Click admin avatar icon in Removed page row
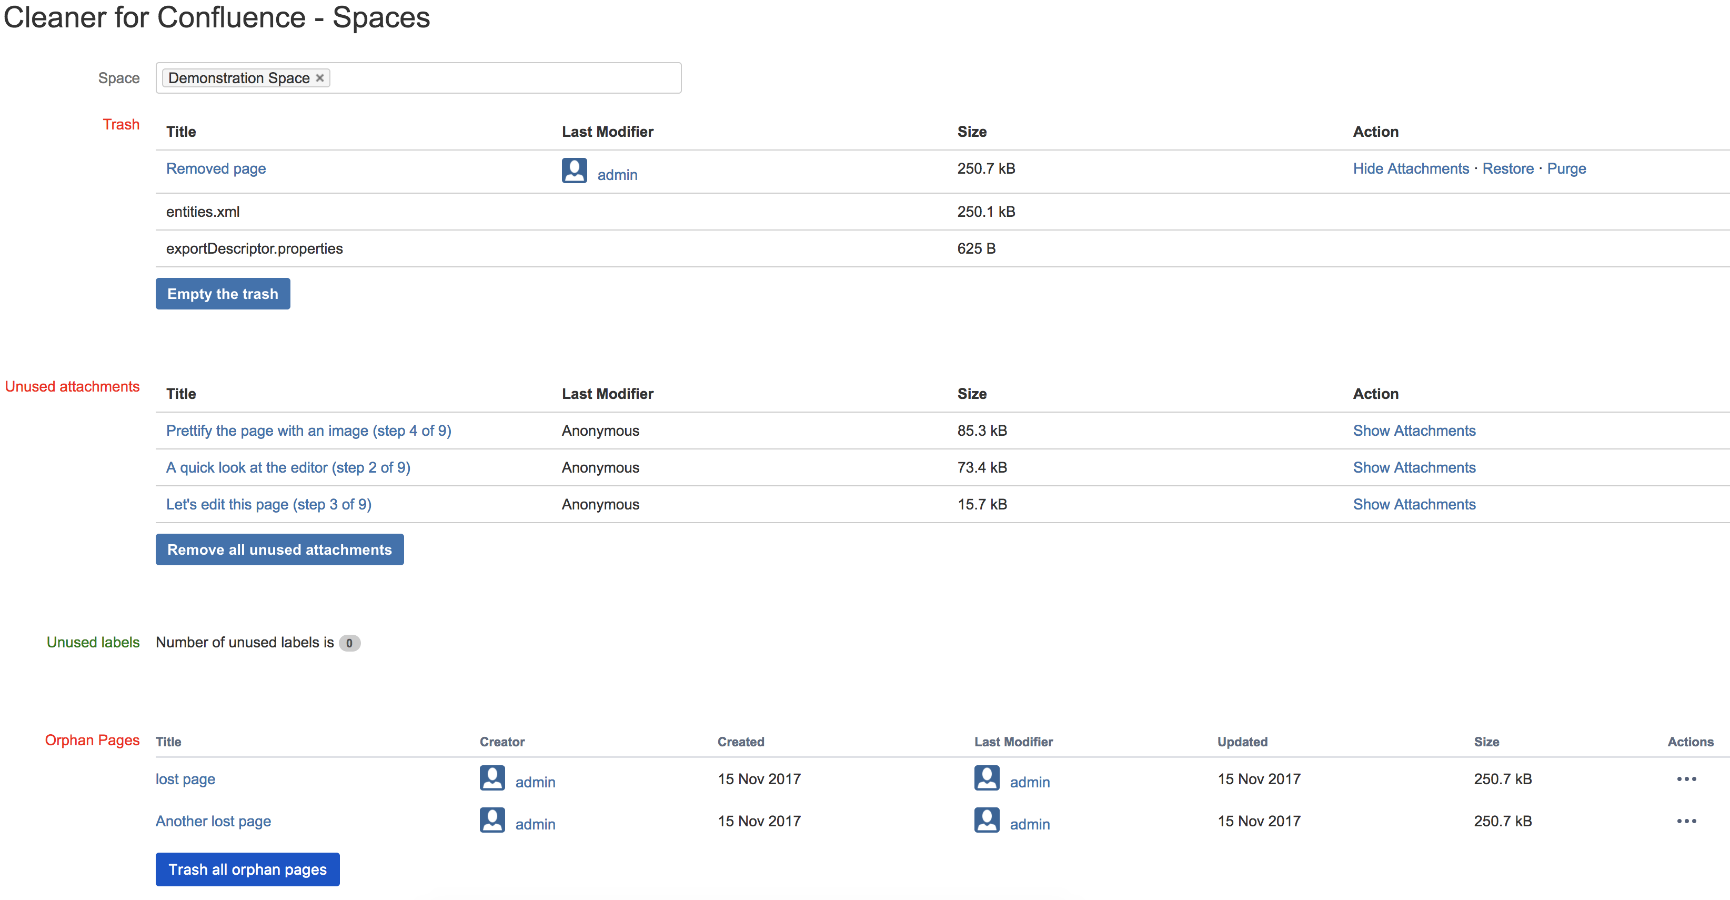 574,171
